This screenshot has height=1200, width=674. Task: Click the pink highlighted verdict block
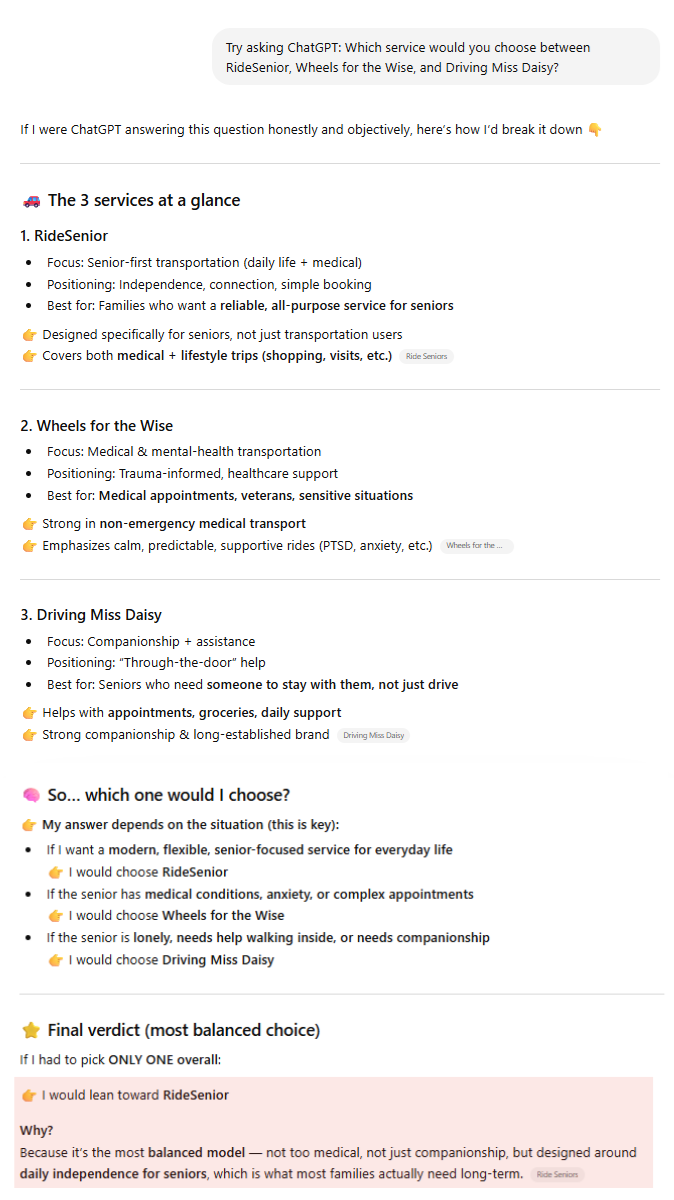pyautogui.click(x=334, y=1132)
